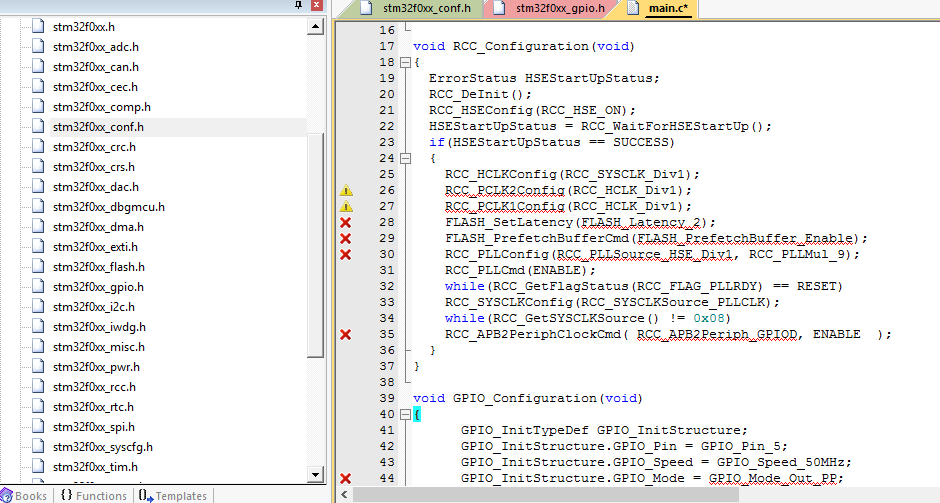Image resolution: width=940 pixels, height=503 pixels.
Task: Click the error marker on line 28
Action: [x=345, y=222]
